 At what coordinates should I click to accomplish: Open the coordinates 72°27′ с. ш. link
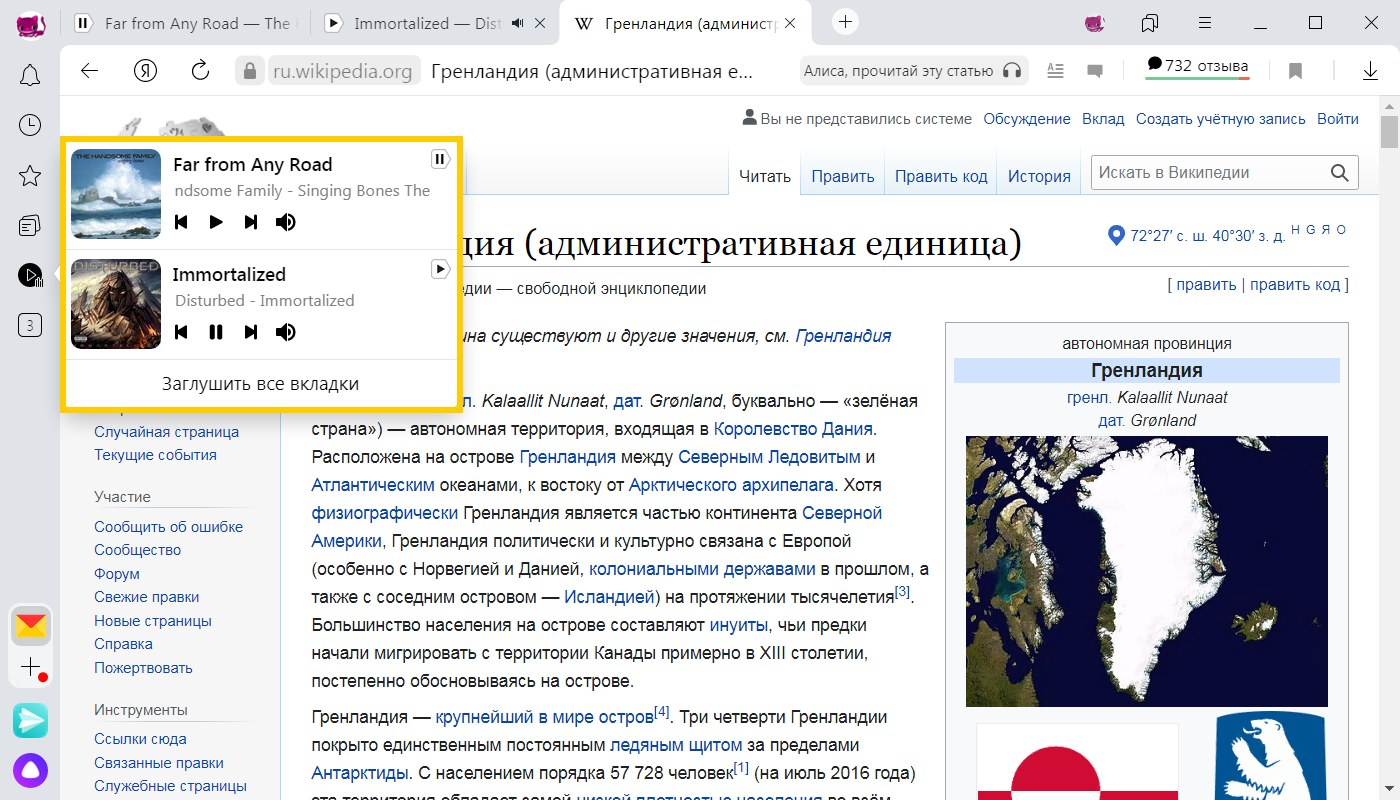(1208, 236)
